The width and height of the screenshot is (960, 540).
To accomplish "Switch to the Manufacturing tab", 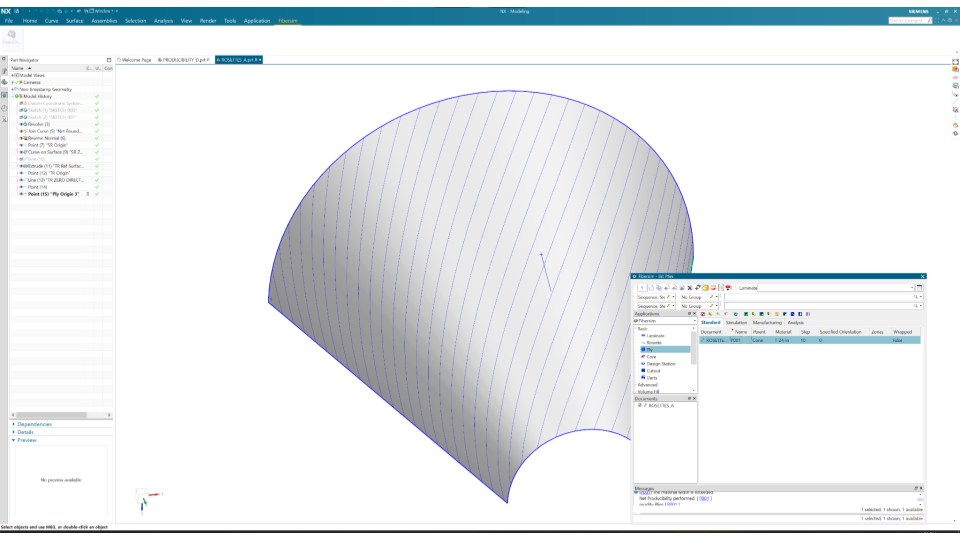I will (x=766, y=322).
